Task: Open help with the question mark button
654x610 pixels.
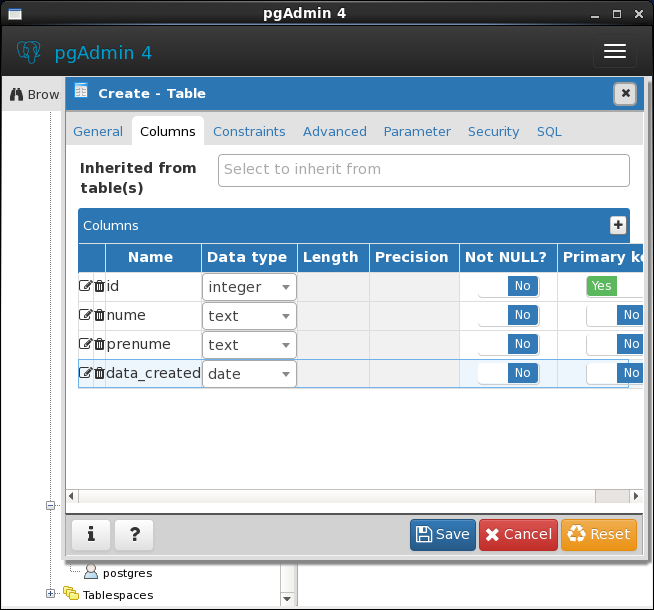Action: [x=134, y=535]
